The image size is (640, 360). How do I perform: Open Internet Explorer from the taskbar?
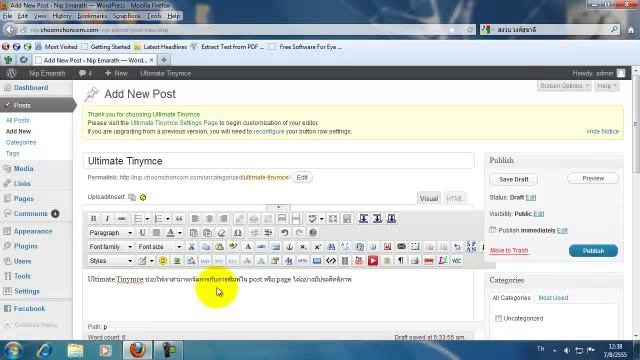click(44, 350)
